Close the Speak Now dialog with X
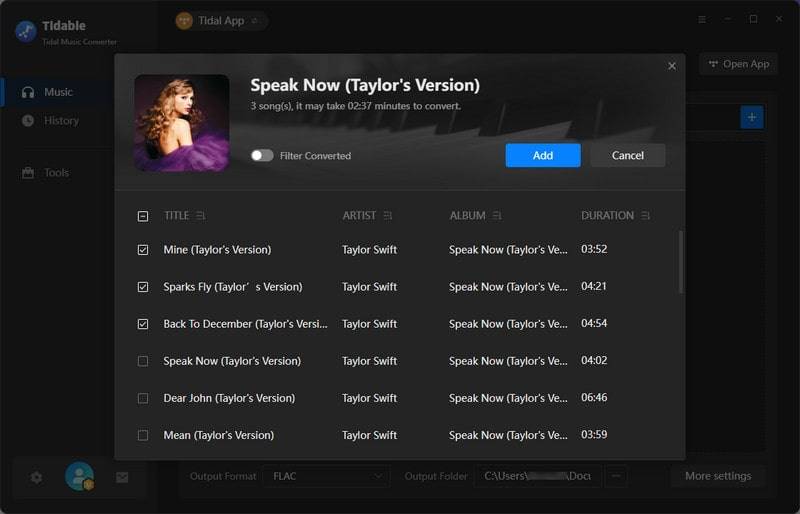The height and width of the screenshot is (514, 800). point(671,66)
